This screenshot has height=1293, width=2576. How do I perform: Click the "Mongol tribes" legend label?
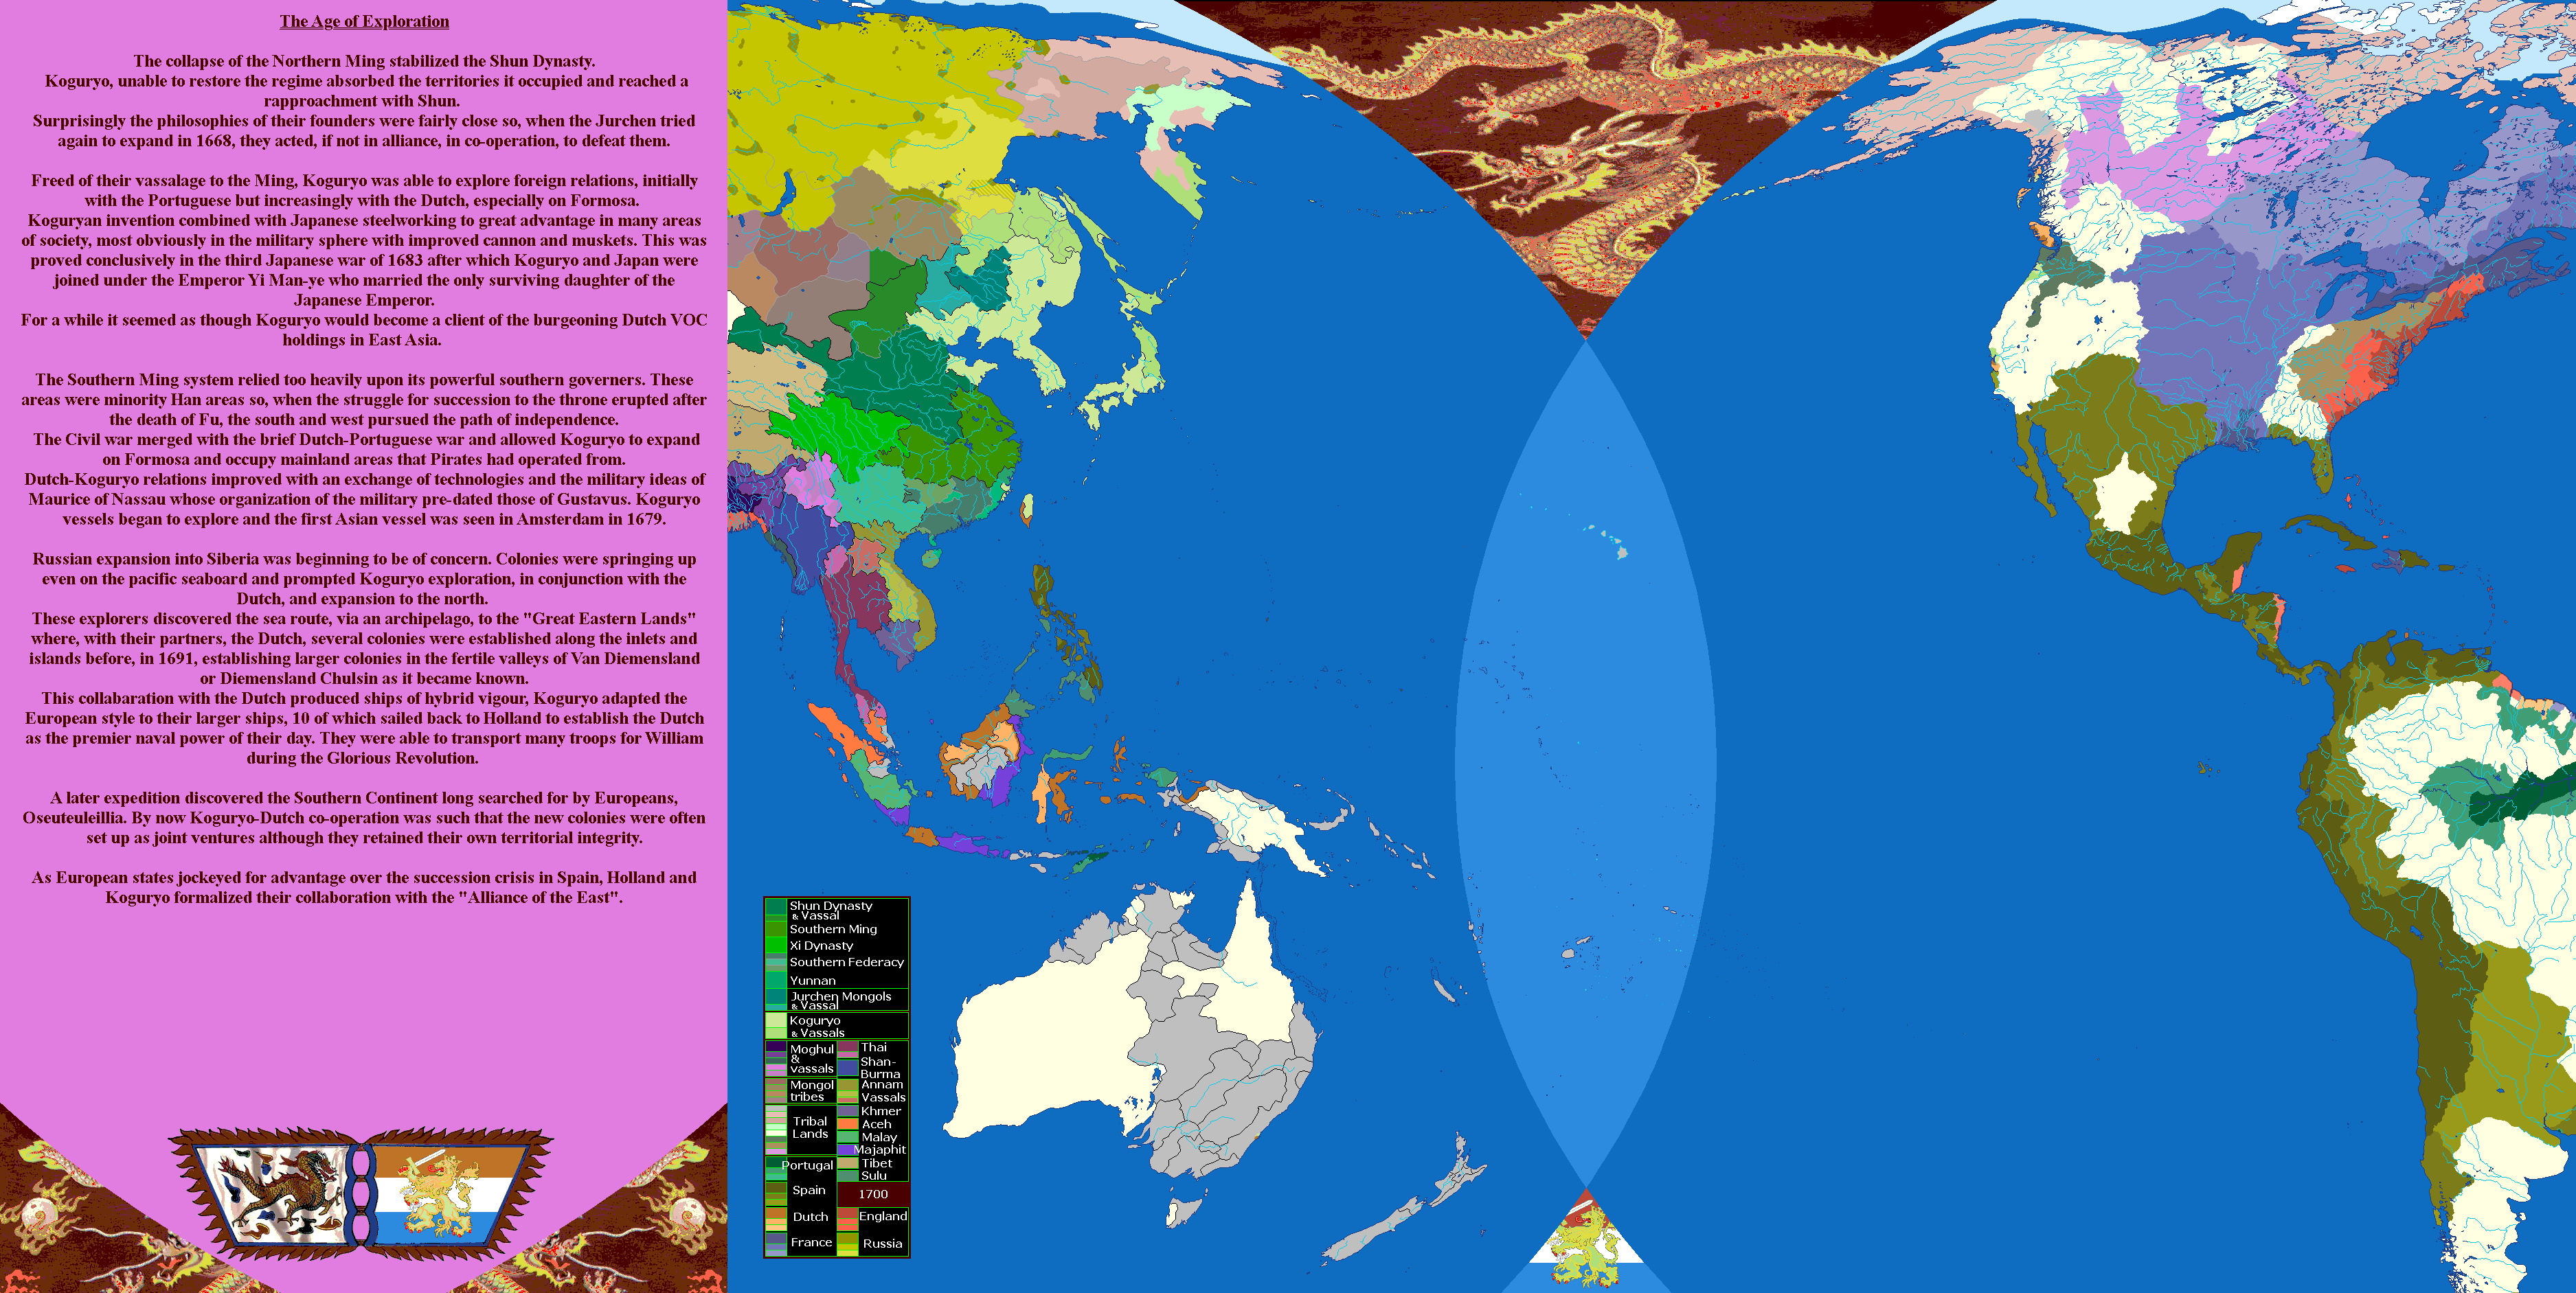[811, 1091]
